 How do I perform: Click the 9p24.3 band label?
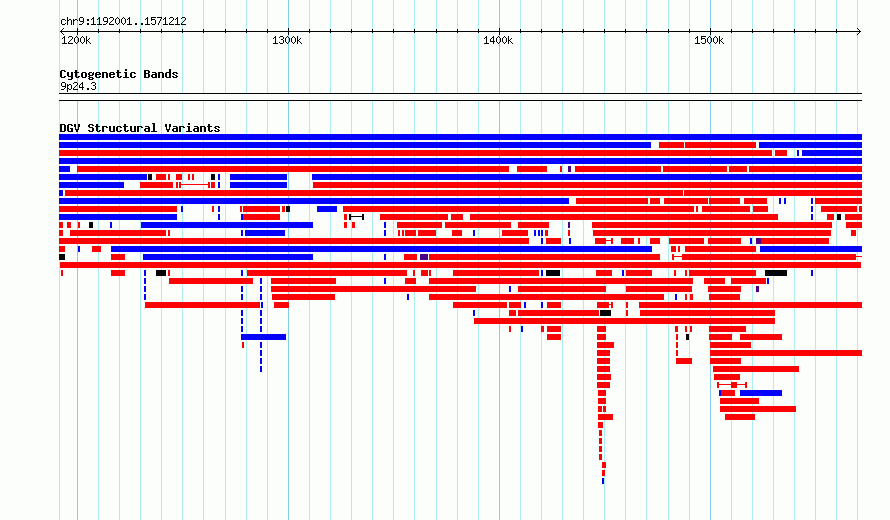(78, 87)
